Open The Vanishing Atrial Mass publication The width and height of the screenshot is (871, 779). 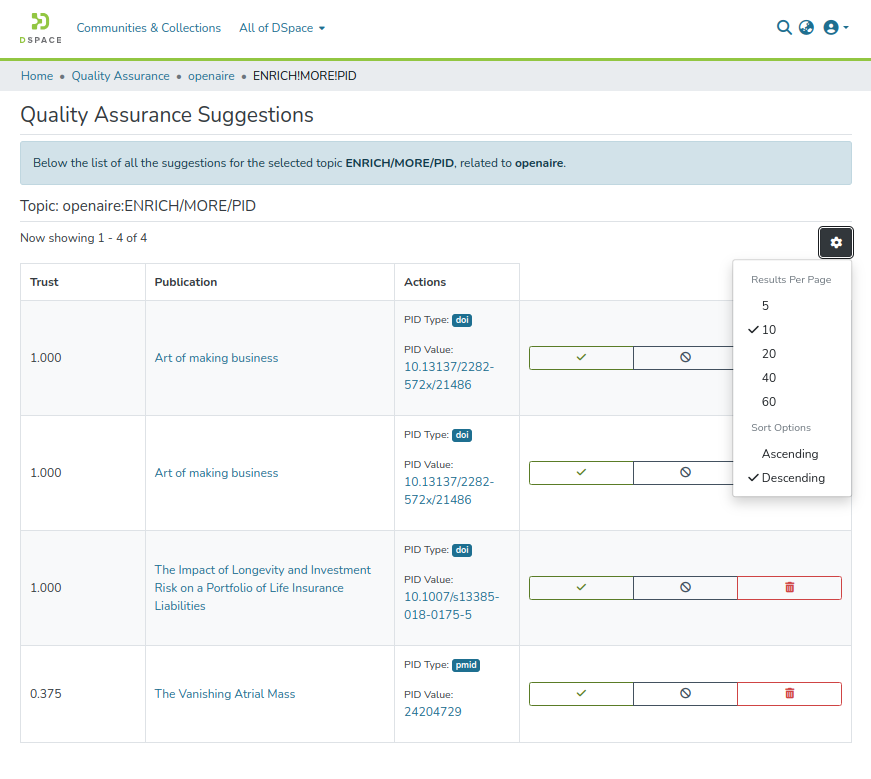tap(225, 694)
